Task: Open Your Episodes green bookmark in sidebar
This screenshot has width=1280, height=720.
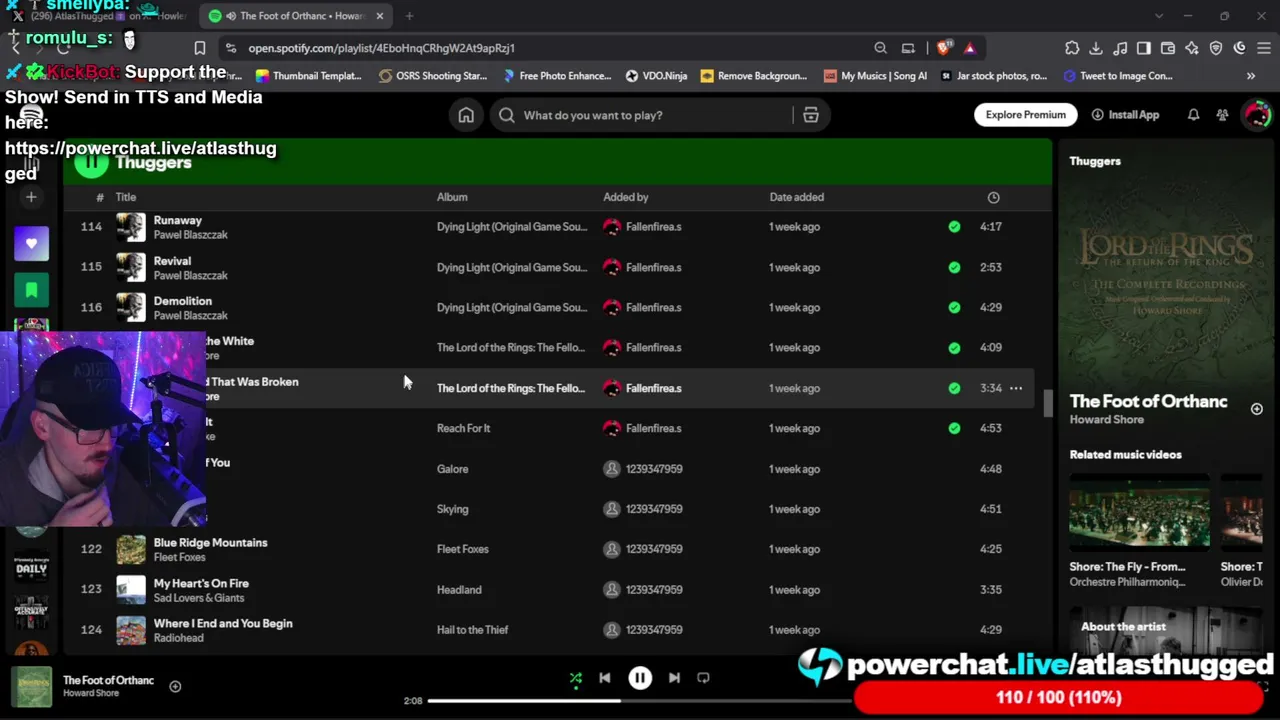Action: 31,291
